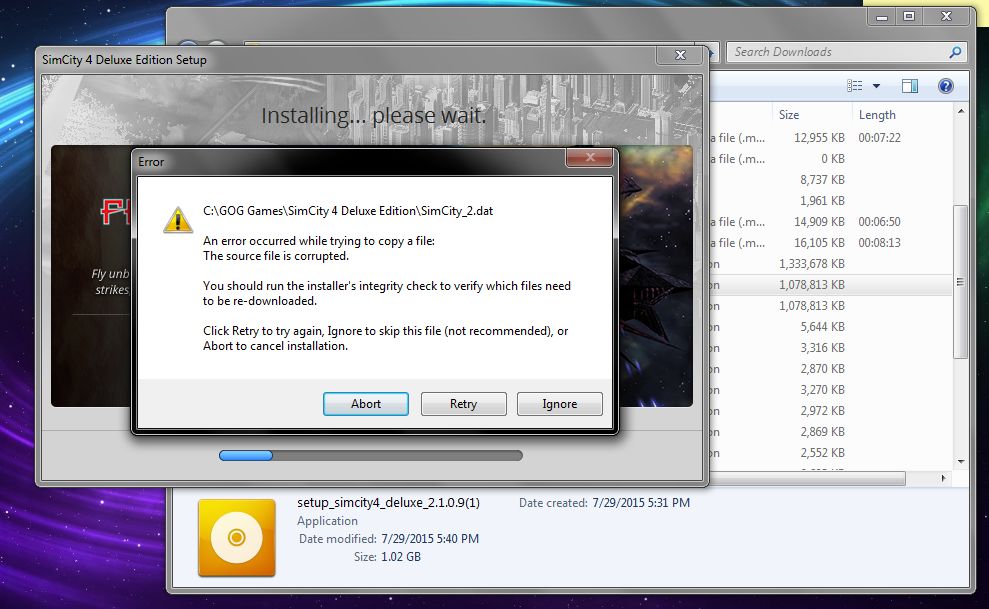The image size is (989, 609).
Task: Select the file row sized 3,316 KB
Action: pyautogui.click(x=831, y=348)
